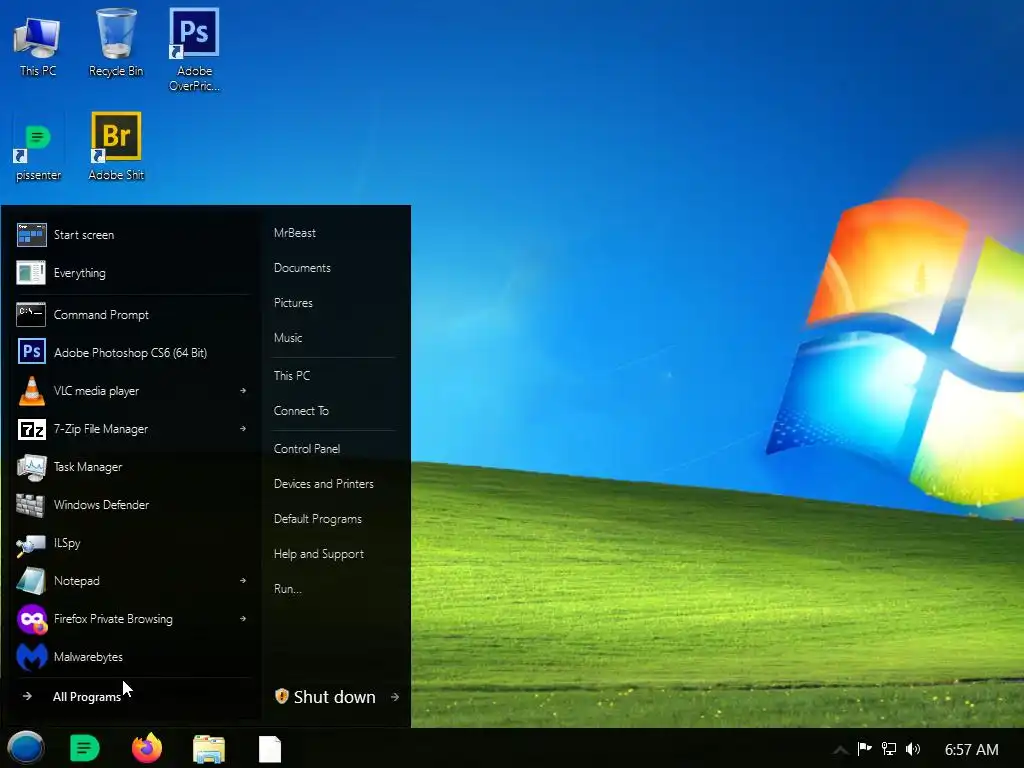Open the Recycle Bin desktop icon
Image resolution: width=1024 pixels, height=768 pixels.
tap(116, 44)
